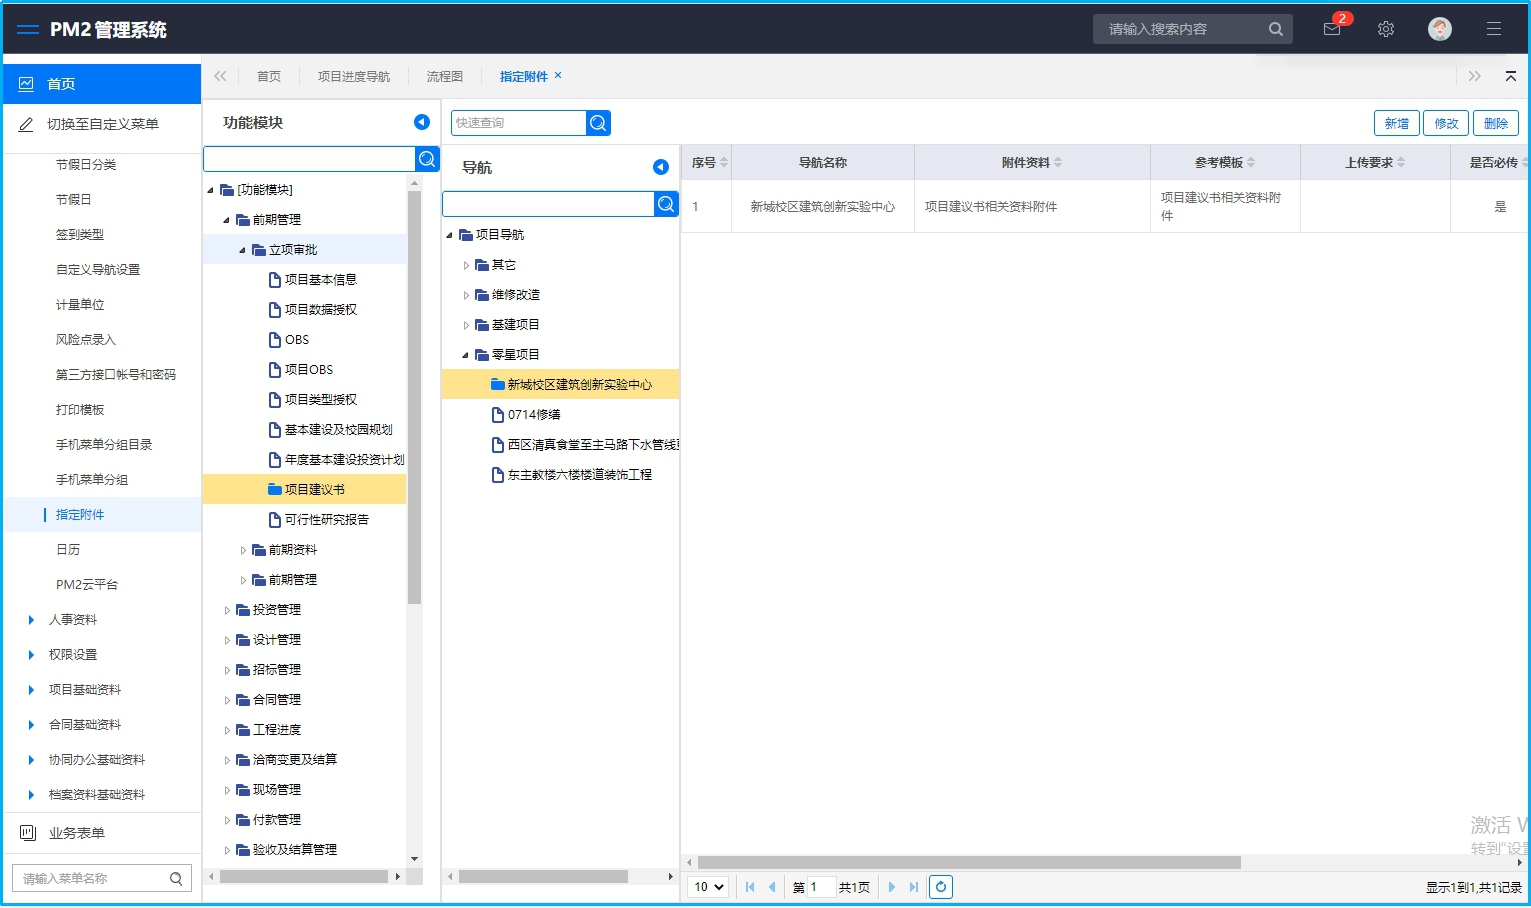Switch to the 流程图 tab
This screenshot has height=908, width=1531.
point(444,76)
